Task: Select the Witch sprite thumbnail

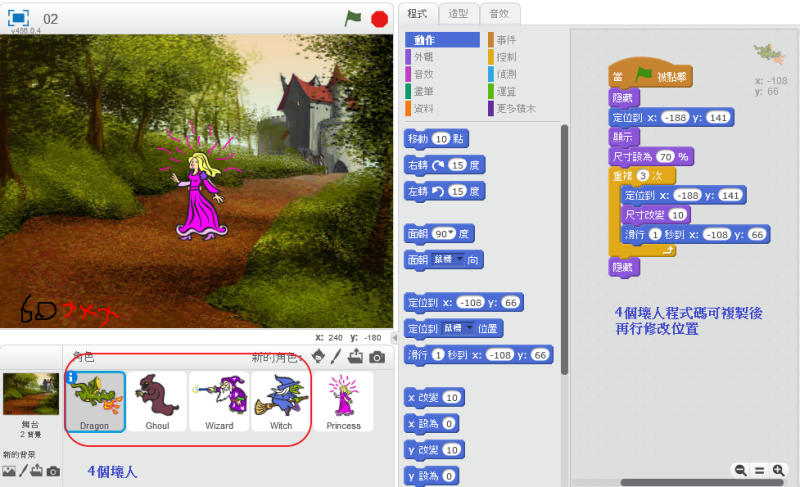Action: coord(281,400)
